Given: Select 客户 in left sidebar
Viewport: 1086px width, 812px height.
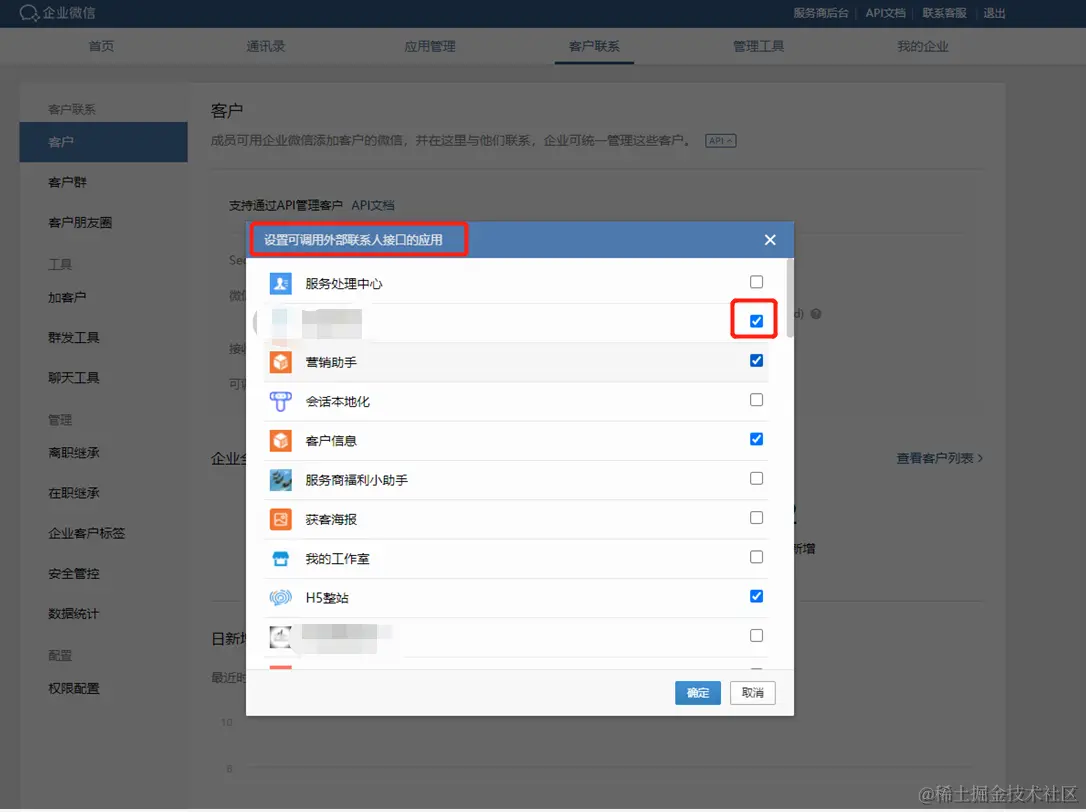Looking at the screenshot, I should (x=103, y=142).
